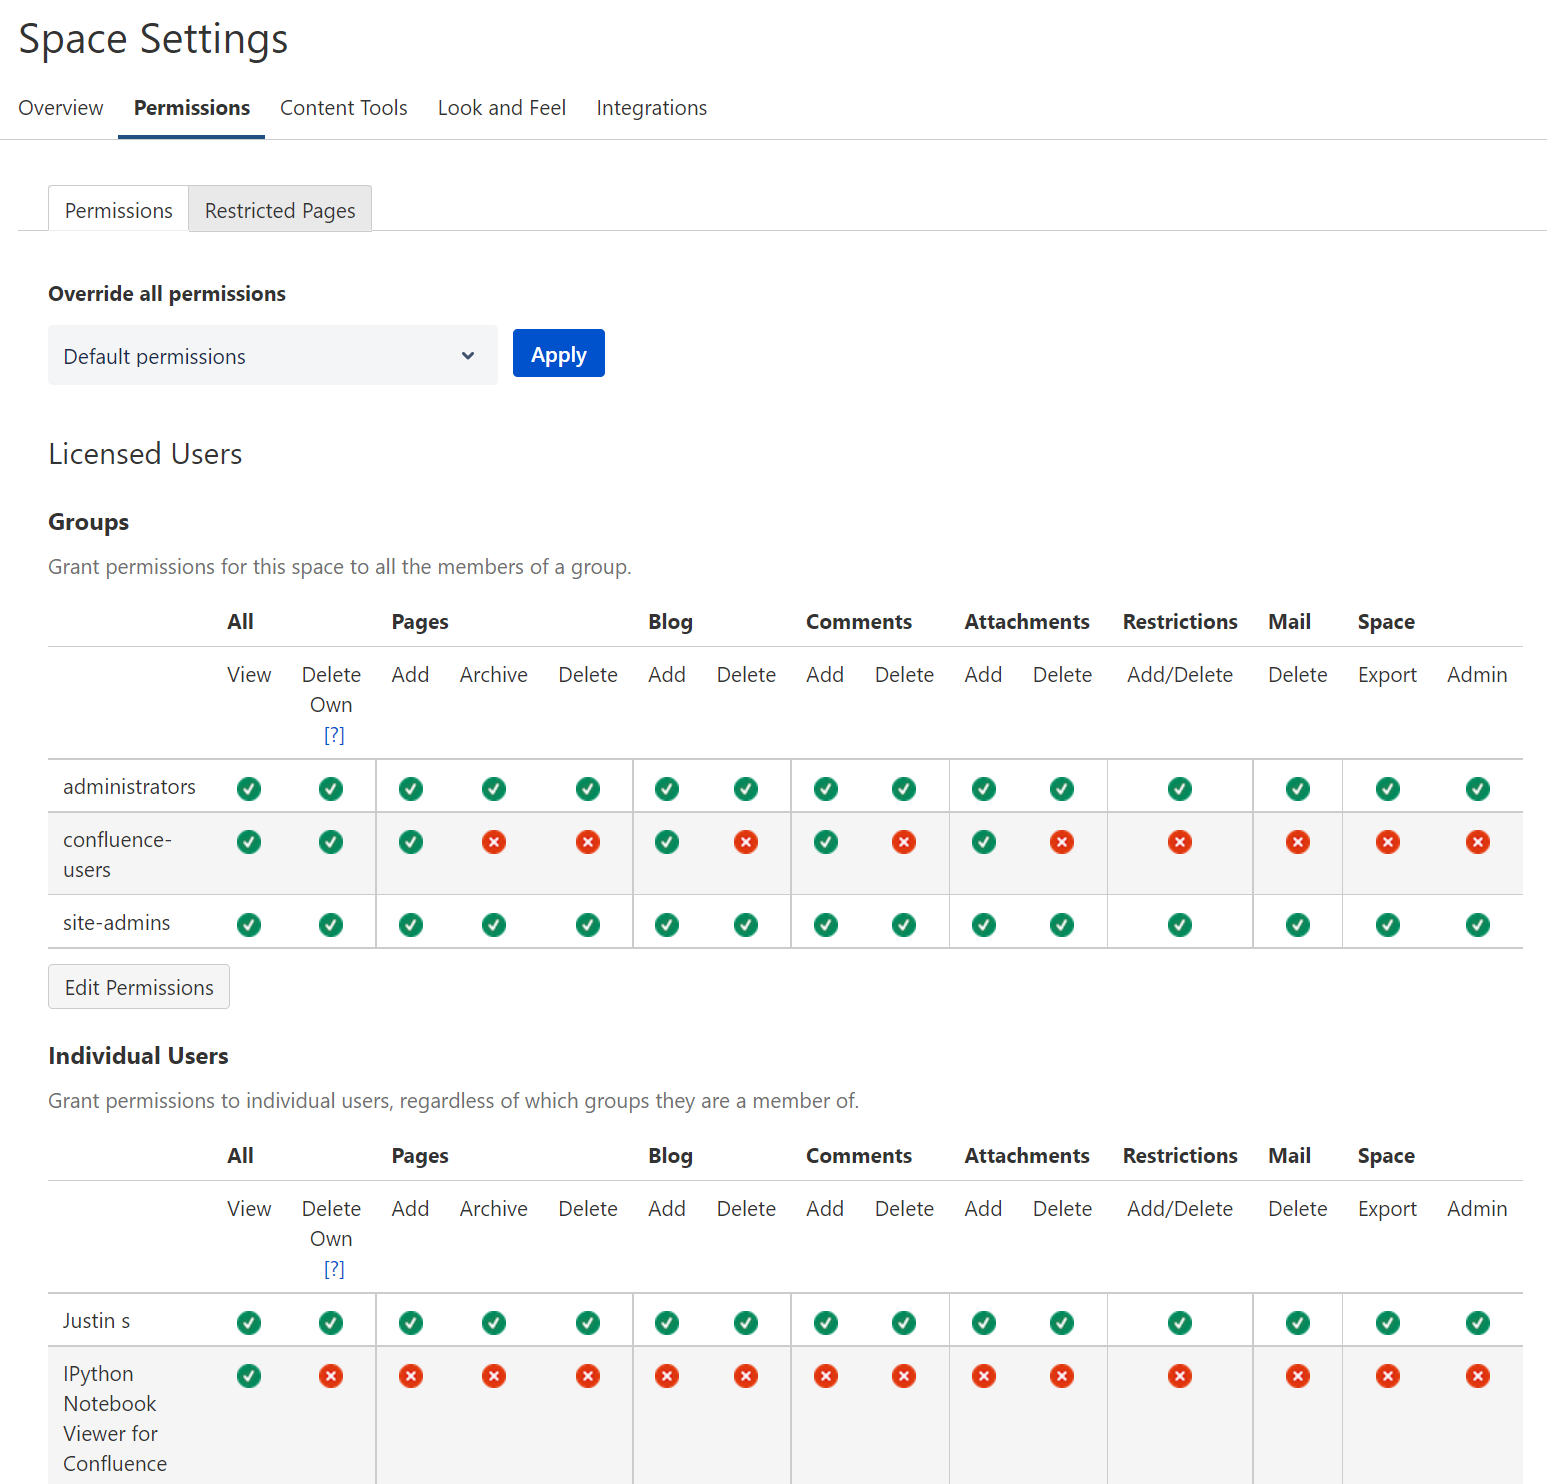Click confluence-users Pages Archive red cross icon
1547x1484 pixels.
tap(494, 842)
